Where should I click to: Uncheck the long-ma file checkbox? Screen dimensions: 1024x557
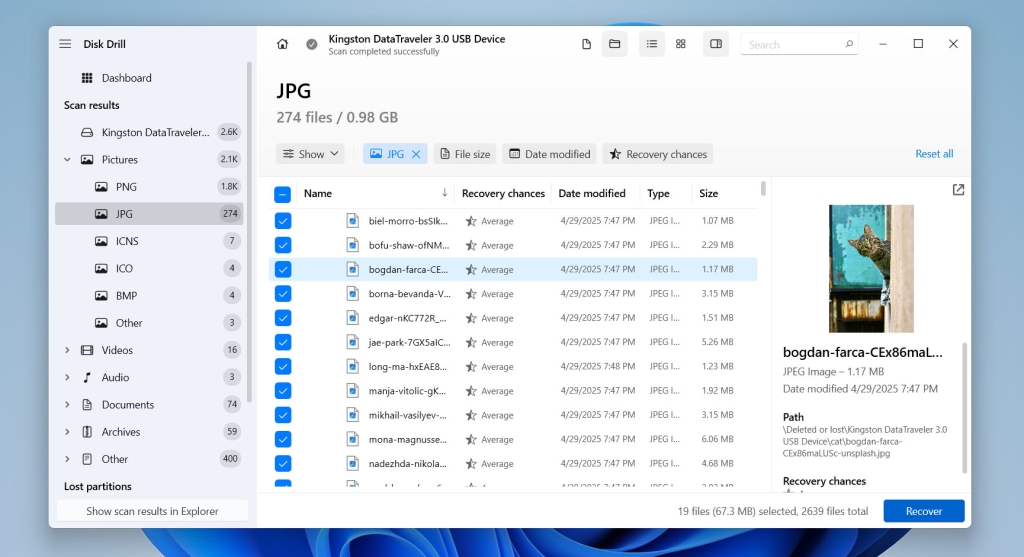click(283, 366)
